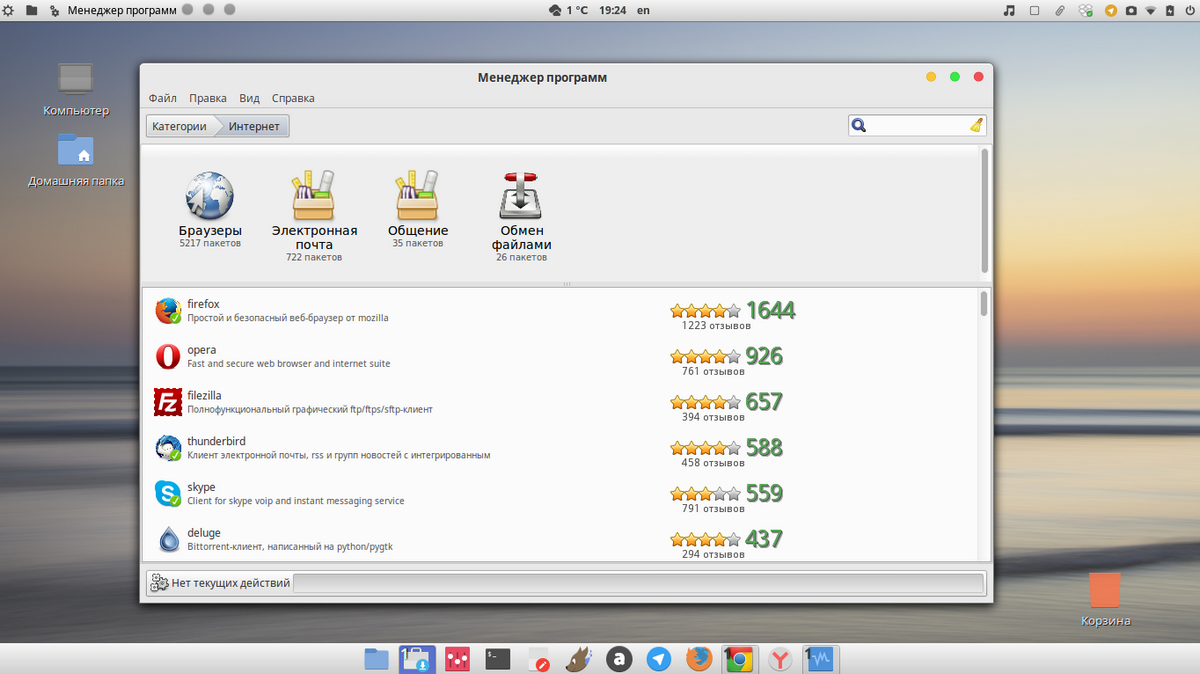Launch the terminal from the dock

[498, 659]
